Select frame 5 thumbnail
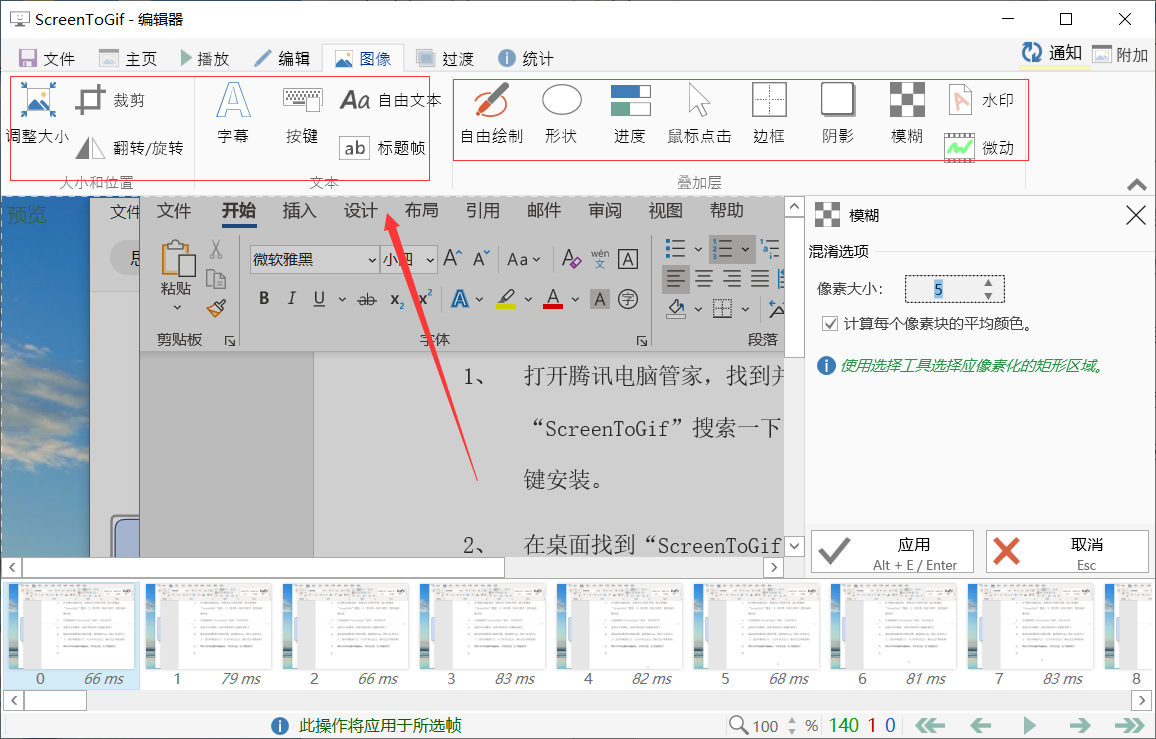 757,636
